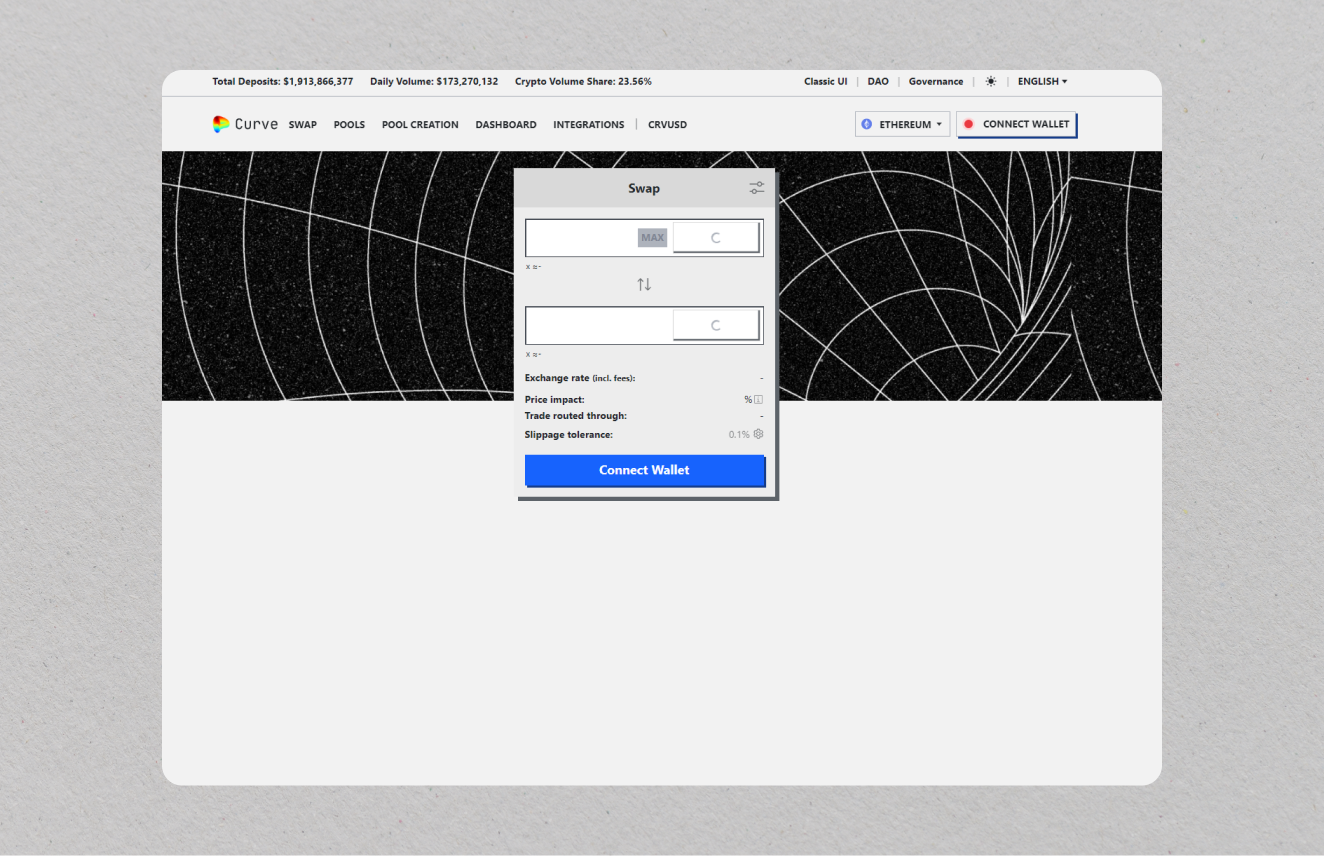Open the to-token selector dropdown
1324x856 pixels.
coord(715,325)
